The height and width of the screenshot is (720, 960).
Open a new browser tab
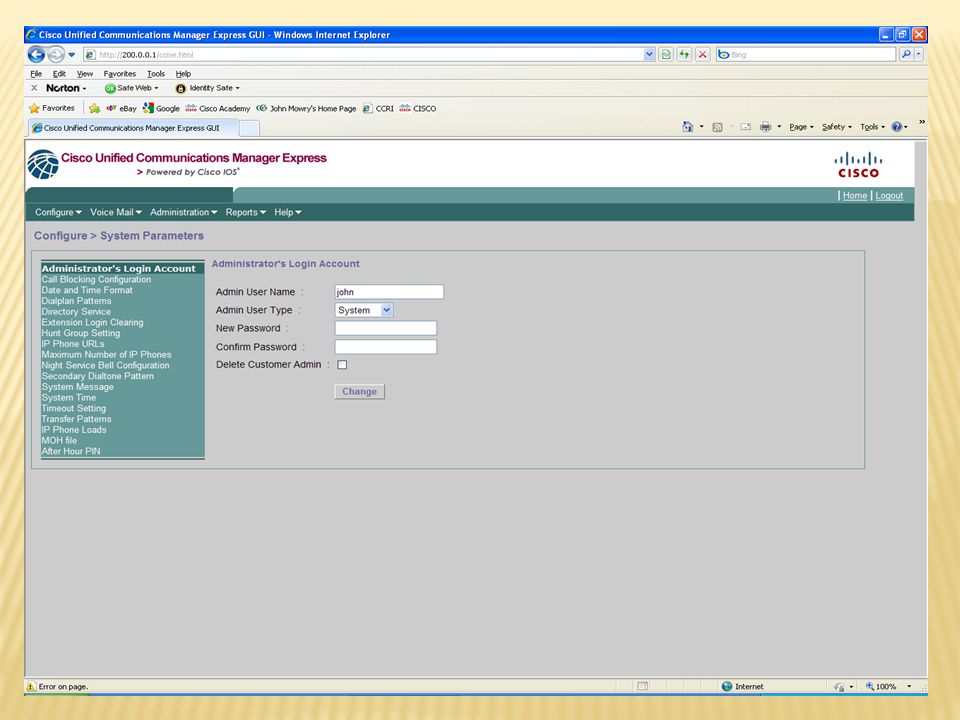(x=249, y=128)
